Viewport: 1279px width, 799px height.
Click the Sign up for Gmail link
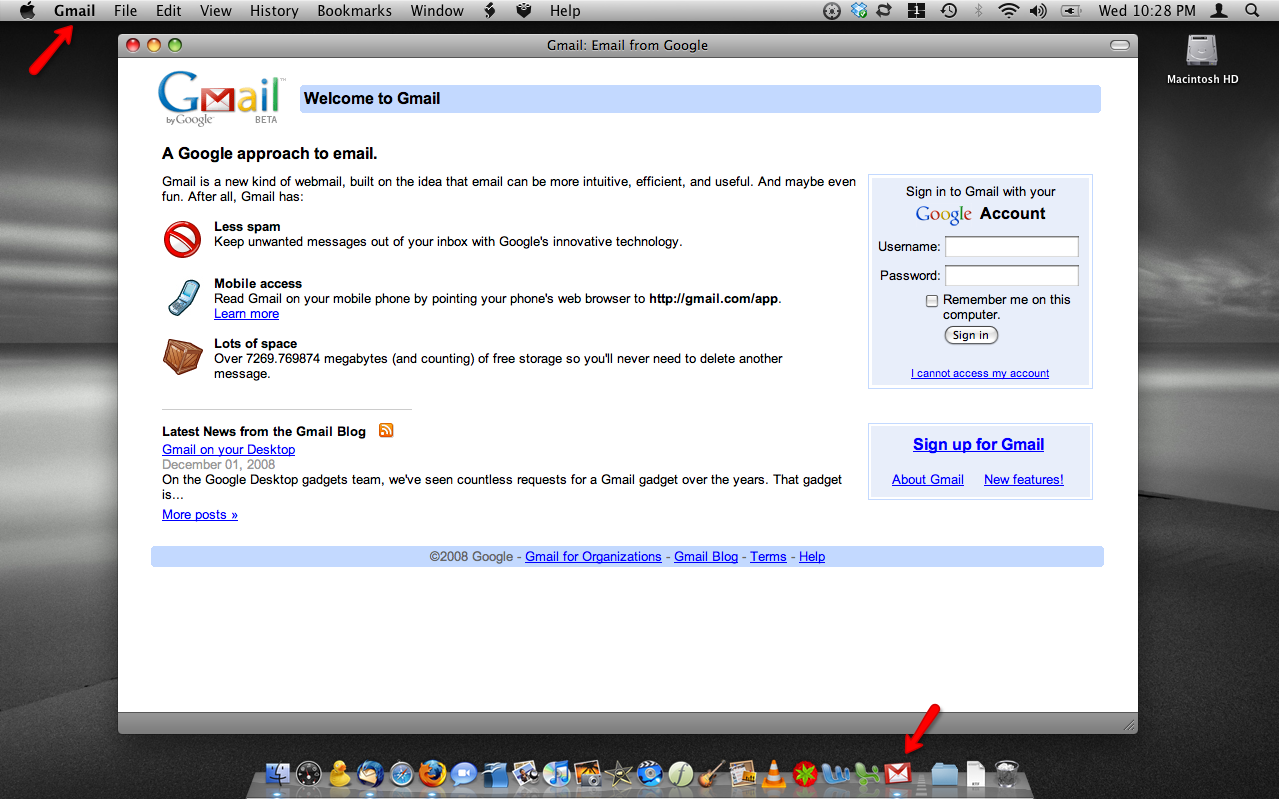tap(978, 444)
